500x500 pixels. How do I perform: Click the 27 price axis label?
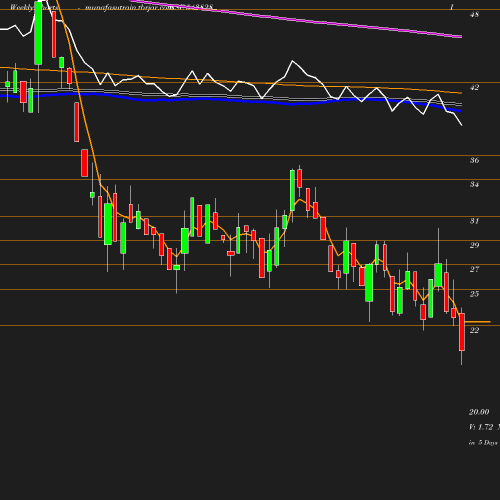click(x=474, y=269)
